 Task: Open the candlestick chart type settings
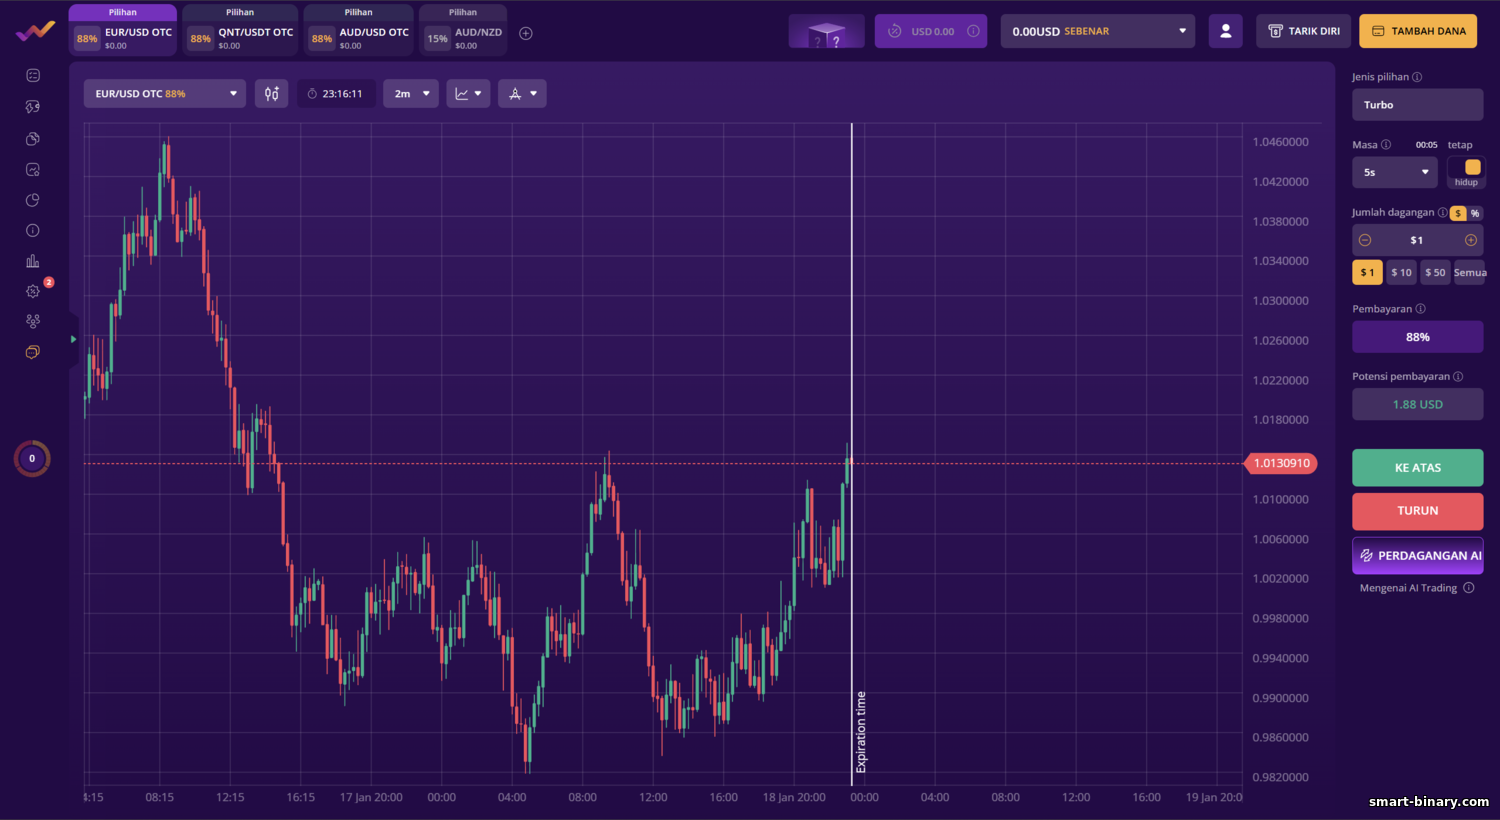click(271, 94)
